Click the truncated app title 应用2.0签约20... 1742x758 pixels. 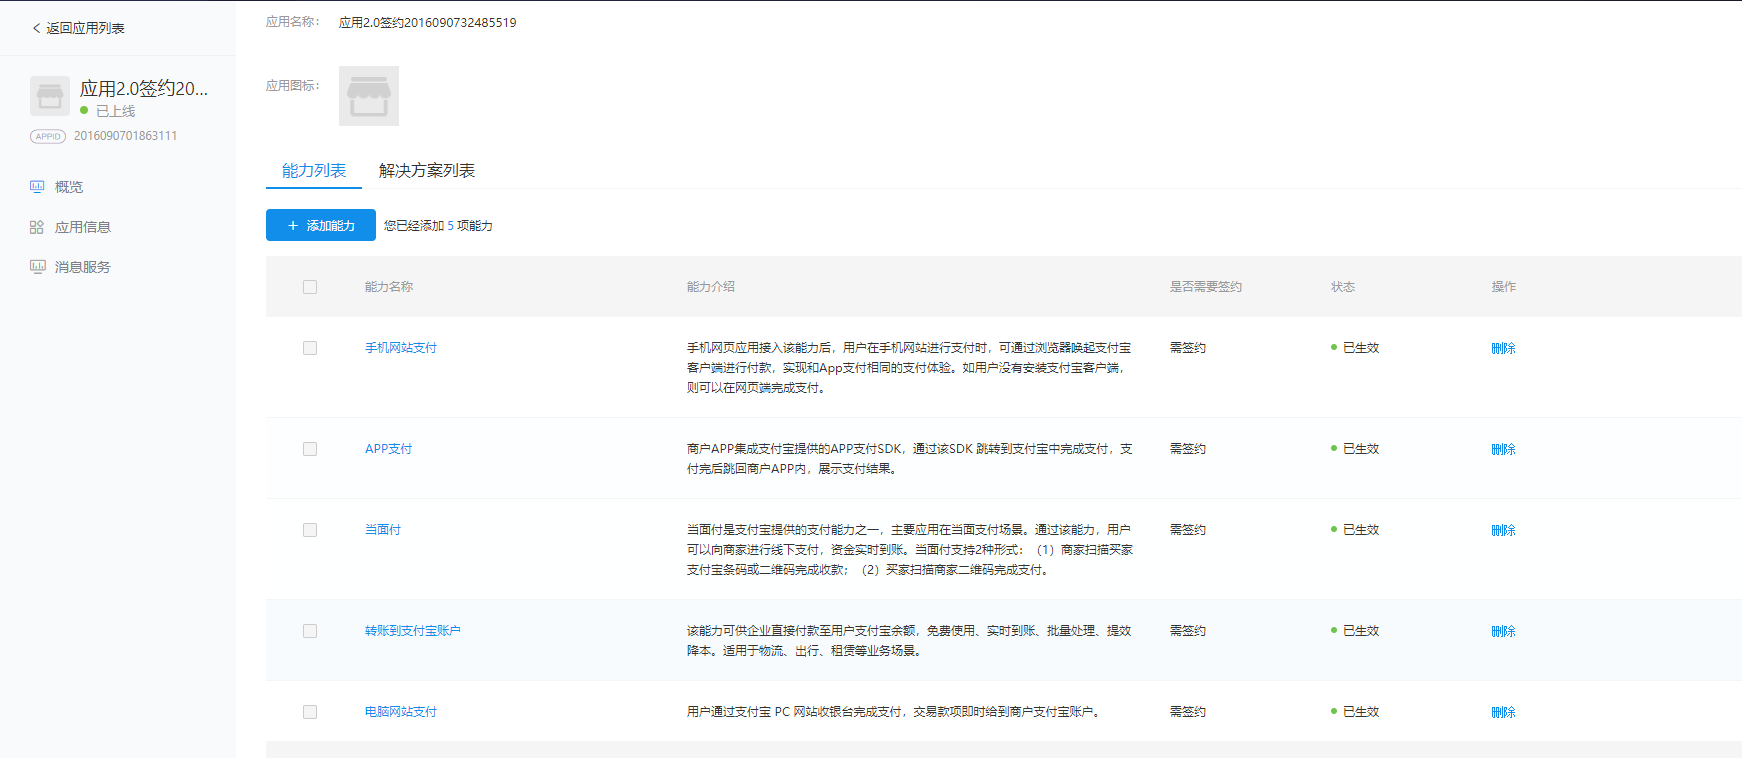click(144, 89)
